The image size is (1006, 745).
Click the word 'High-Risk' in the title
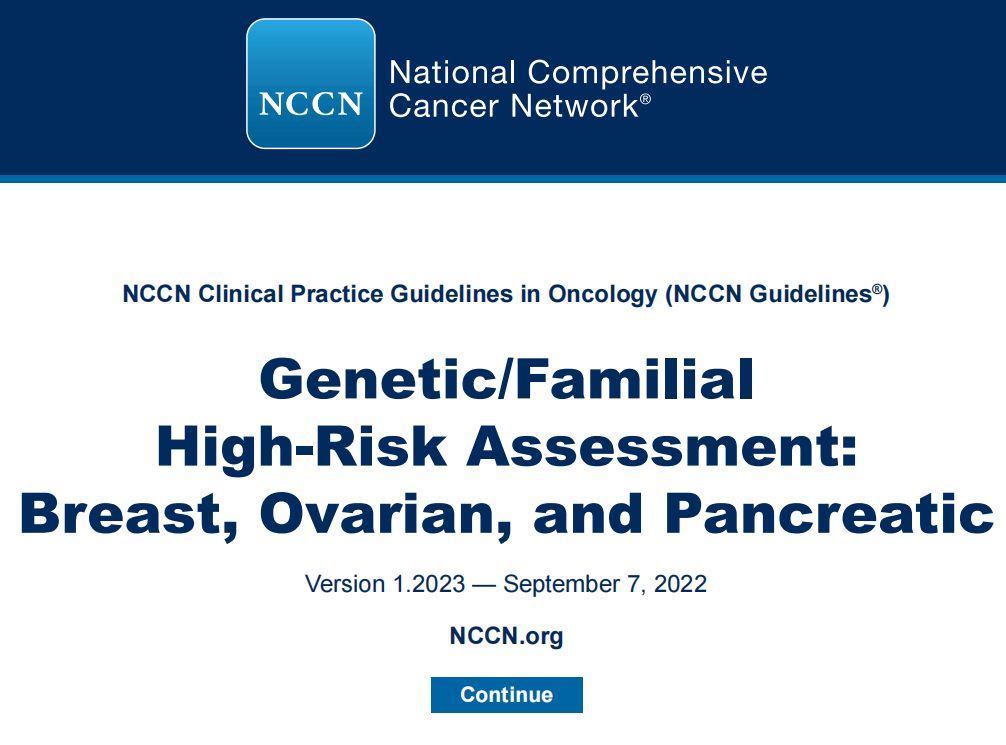(302, 447)
